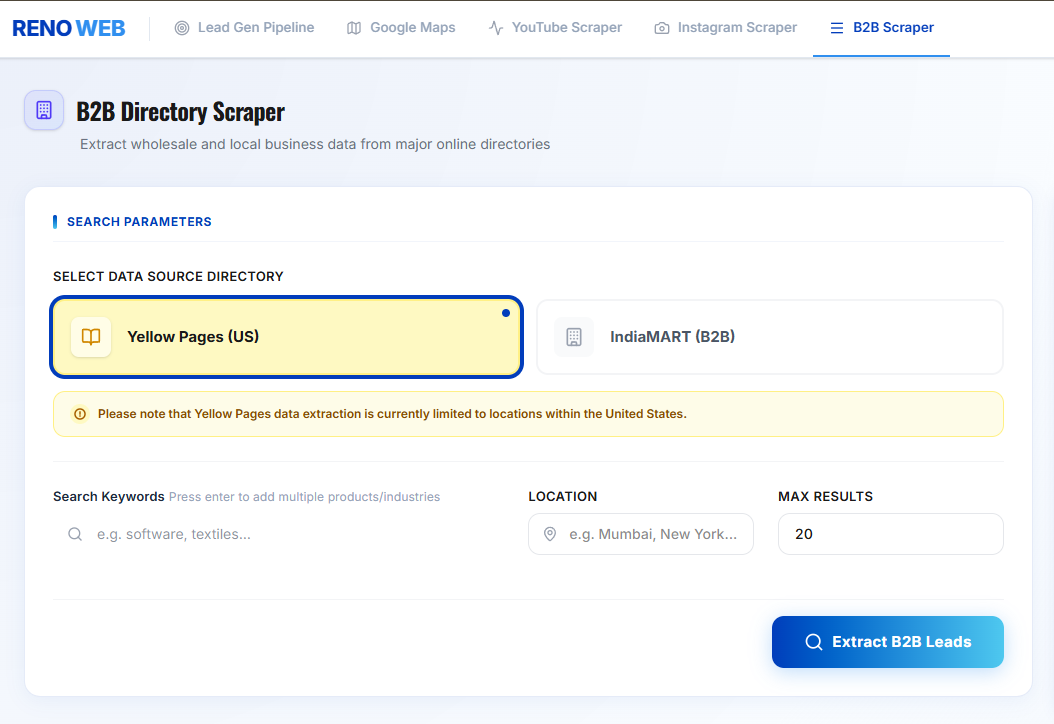The image size is (1054, 724).
Task: Choose IndiaMART (B2B) as data source
Action: (770, 337)
